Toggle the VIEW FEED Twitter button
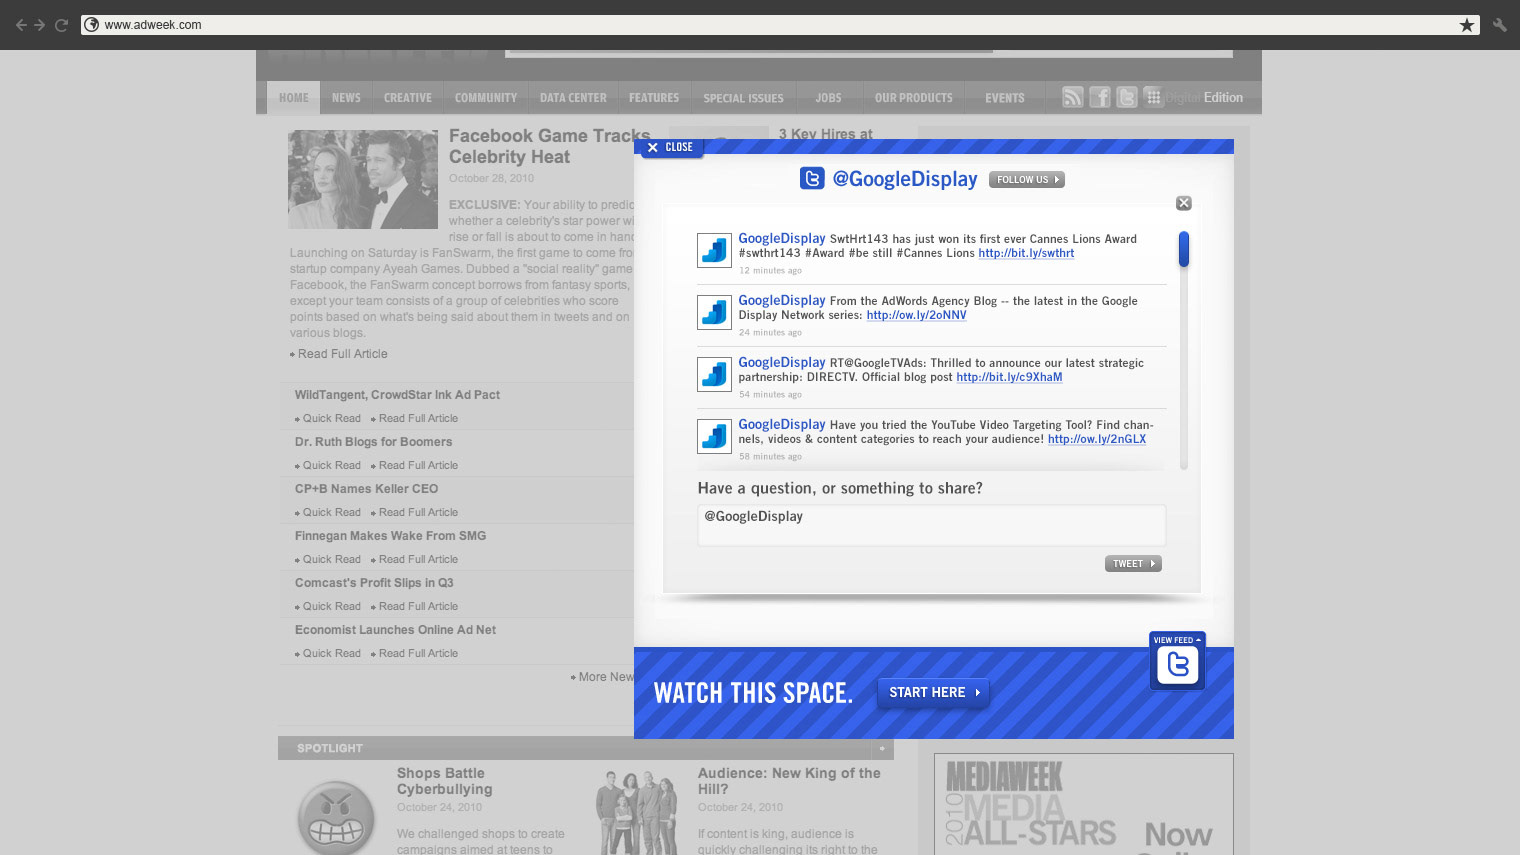1520x855 pixels. pyautogui.click(x=1177, y=660)
